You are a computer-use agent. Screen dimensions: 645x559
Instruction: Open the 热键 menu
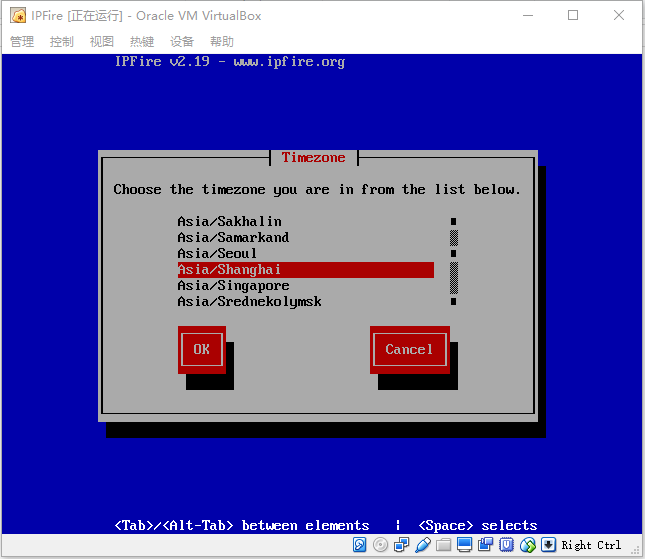tap(142, 42)
